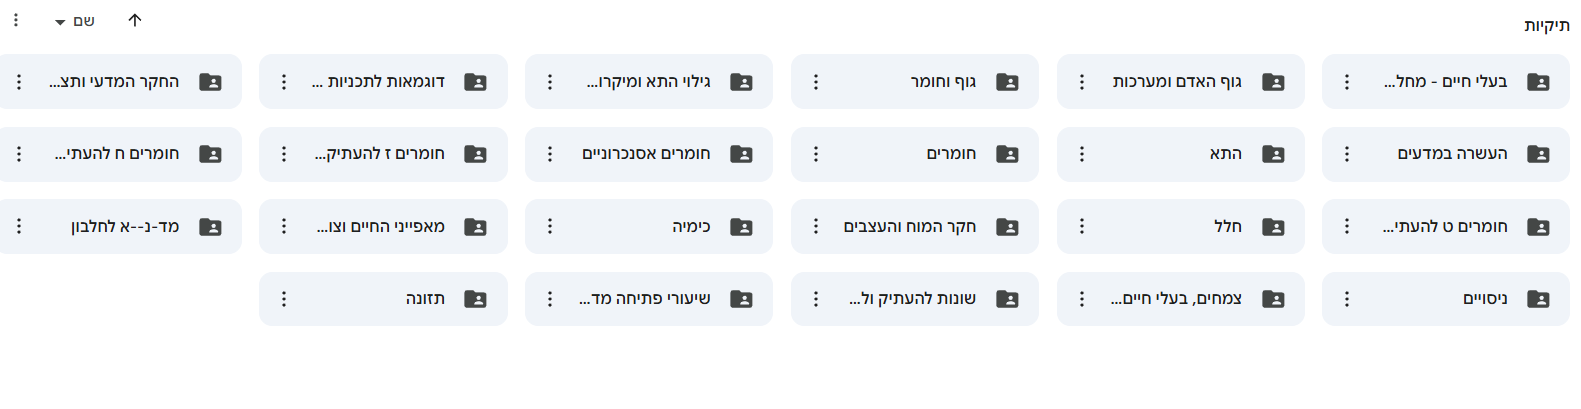
Task: Click the shared folder icon for ניסויים
Action: point(1538,299)
